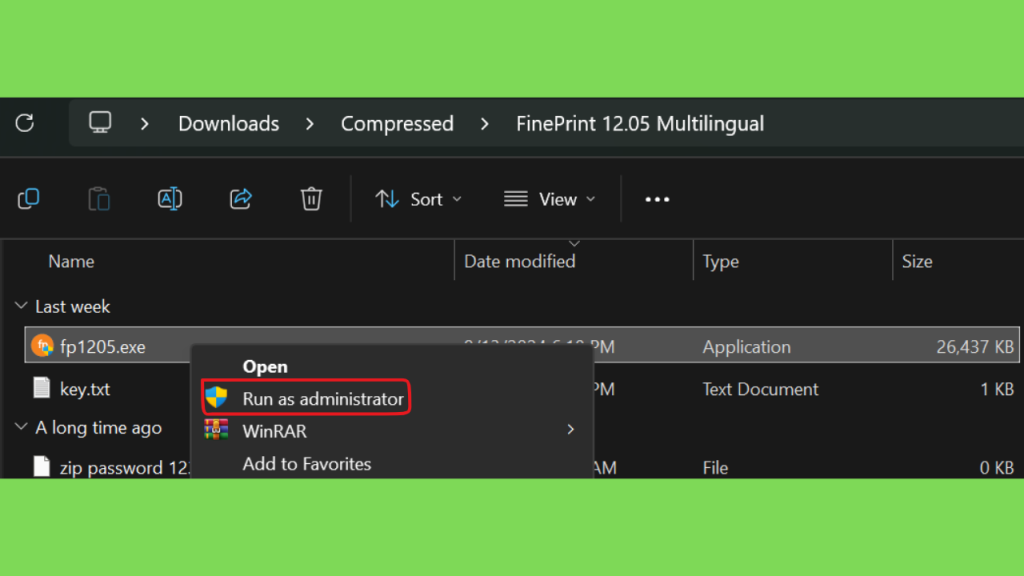Select the fp1205.exe file name
The width and height of the screenshot is (1024, 576).
[103, 347]
